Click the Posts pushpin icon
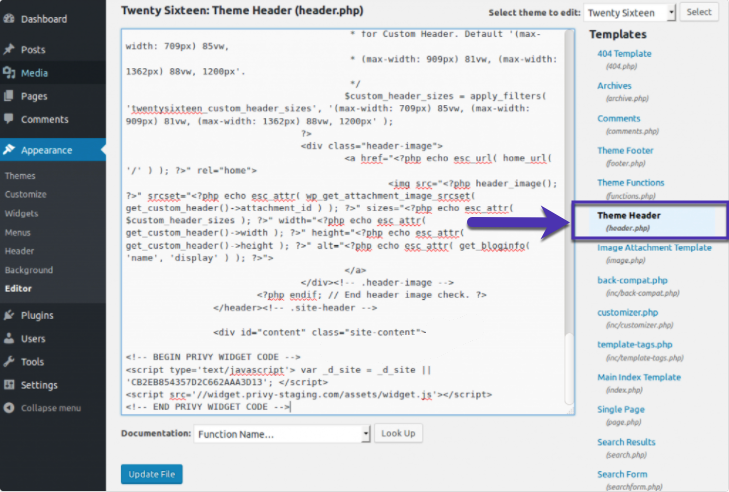Image resolution: width=729 pixels, height=492 pixels. [9, 49]
